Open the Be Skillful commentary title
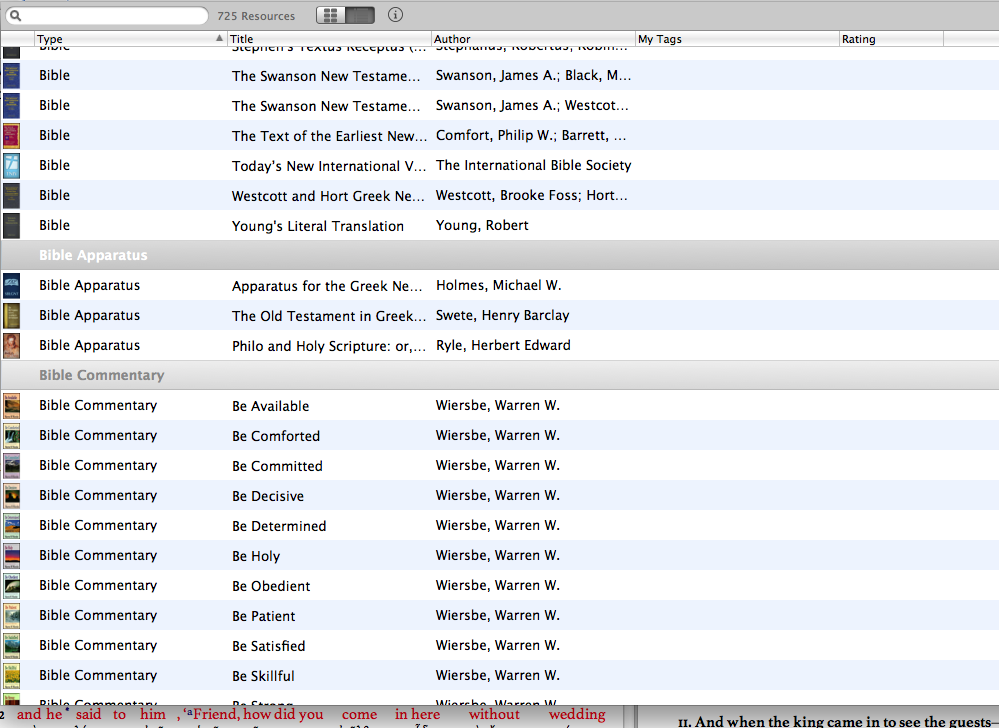The height and width of the screenshot is (728, 999). point(263,676)
